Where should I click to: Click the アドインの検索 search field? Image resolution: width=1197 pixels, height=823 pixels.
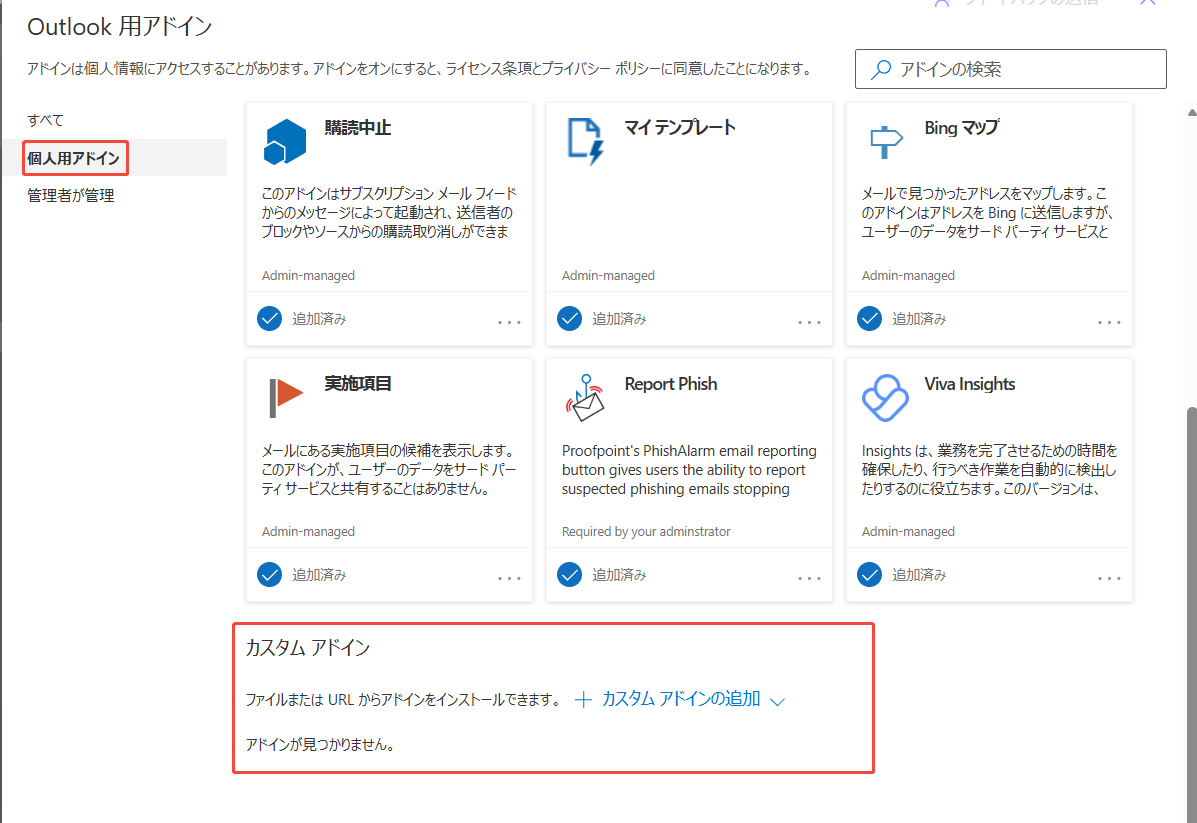(x=1011, y=69)
